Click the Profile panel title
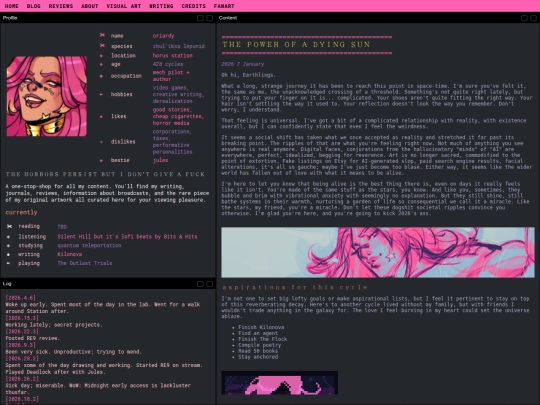This screenshot has height=405, width=540. 10,18
